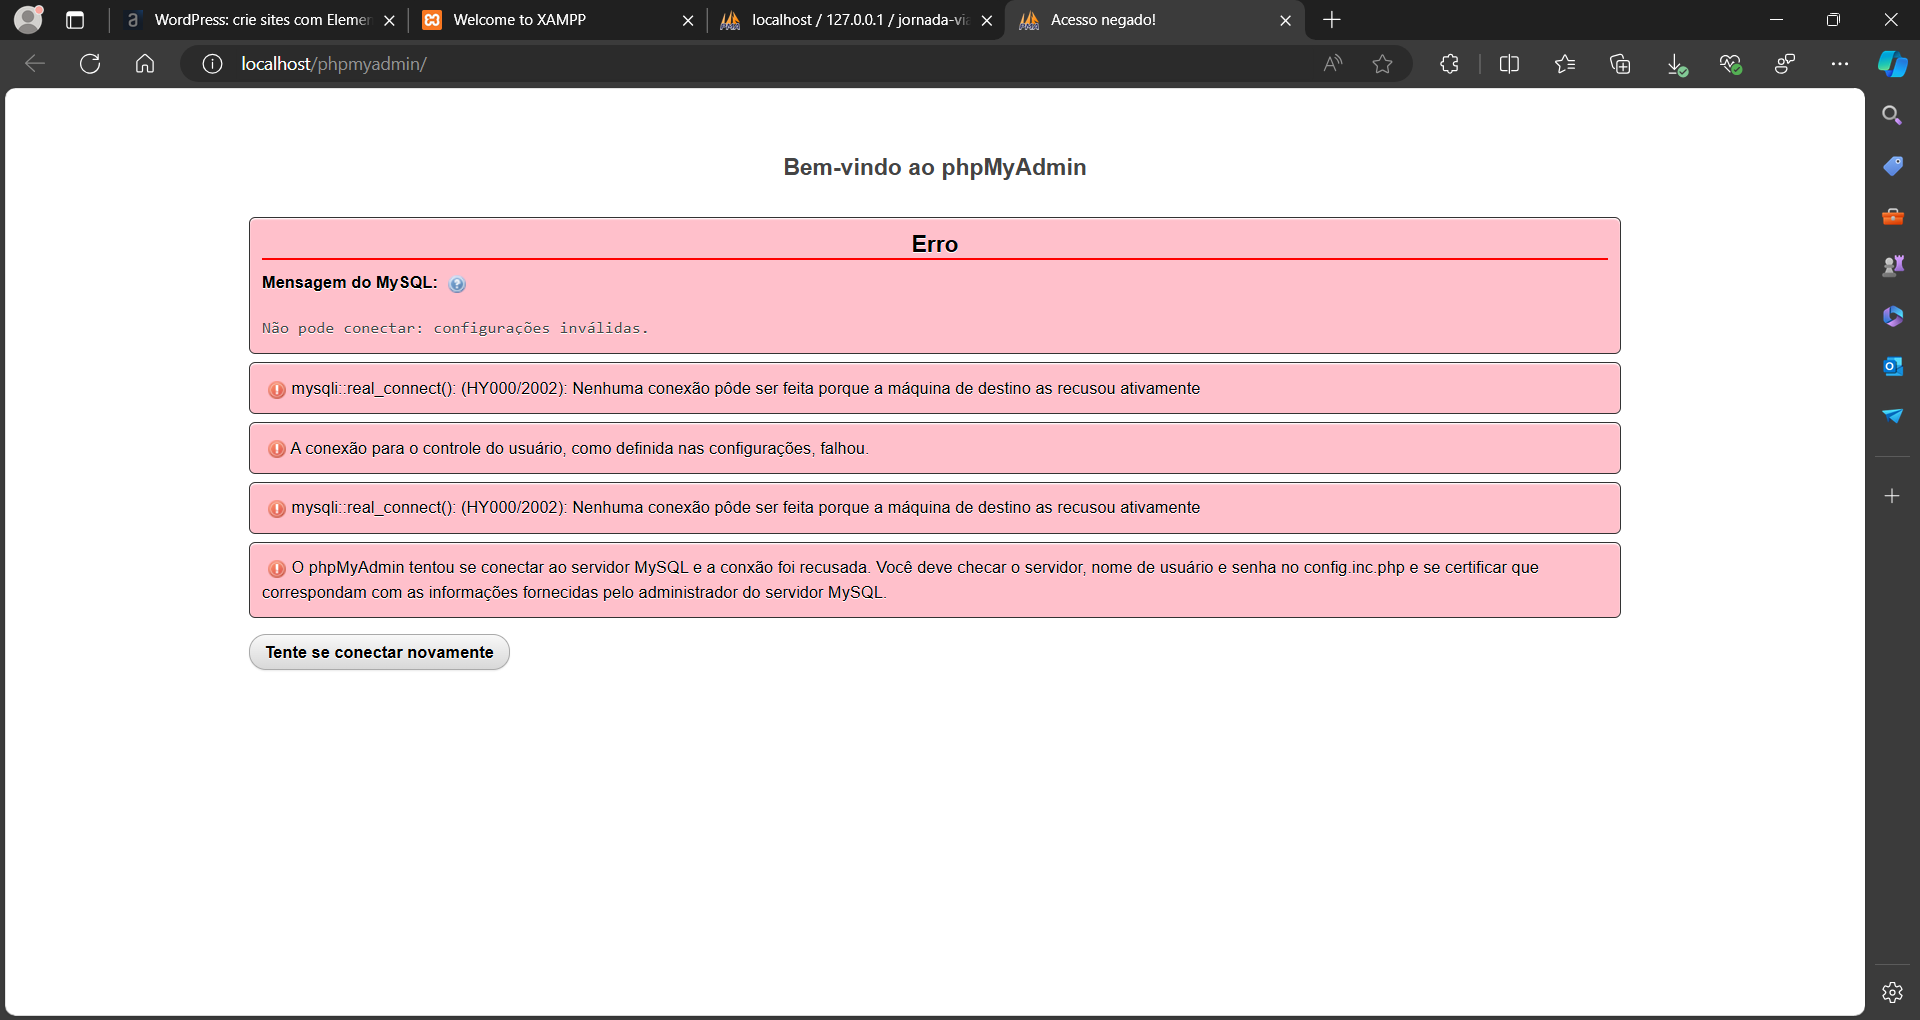The height and width of the screenshot is (1020, 1920).
Task: Open sidebar Outlook icon
Action: point(1892,366)
